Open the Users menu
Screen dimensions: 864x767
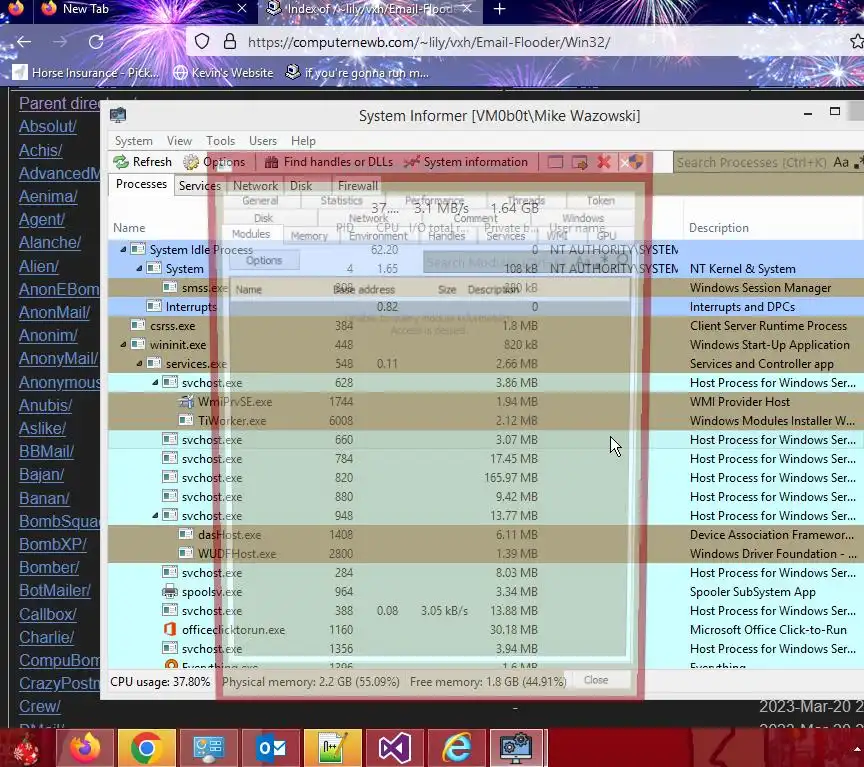(263, 141)
